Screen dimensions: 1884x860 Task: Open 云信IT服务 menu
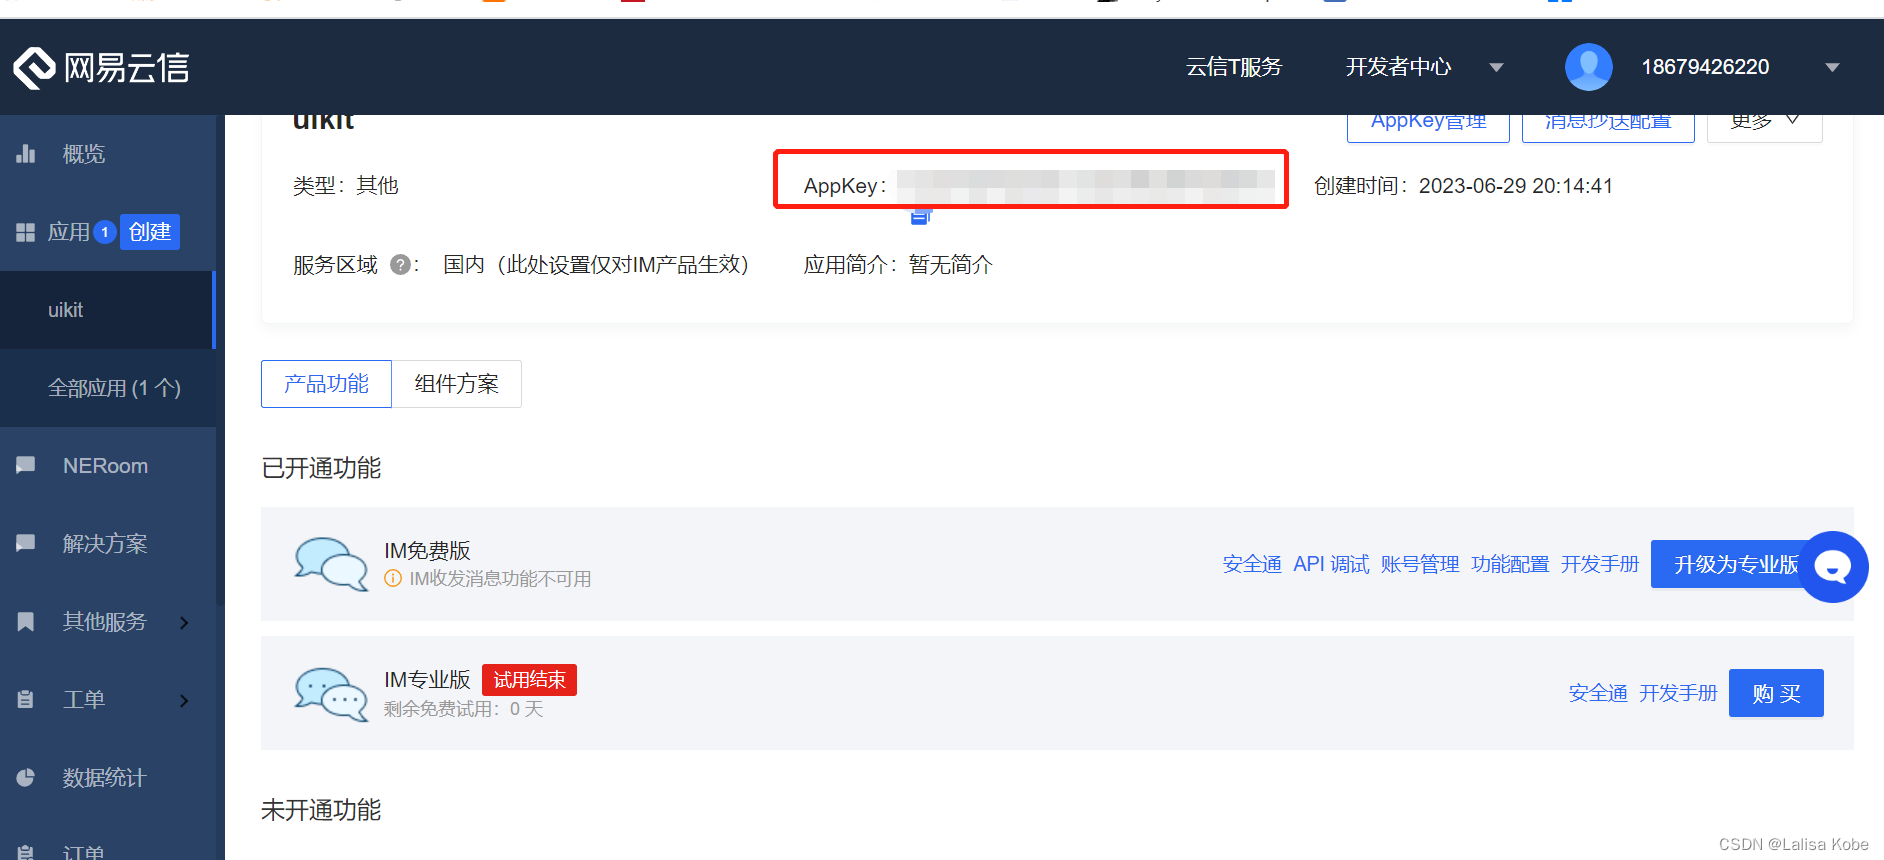click(x=1234, y=67)
